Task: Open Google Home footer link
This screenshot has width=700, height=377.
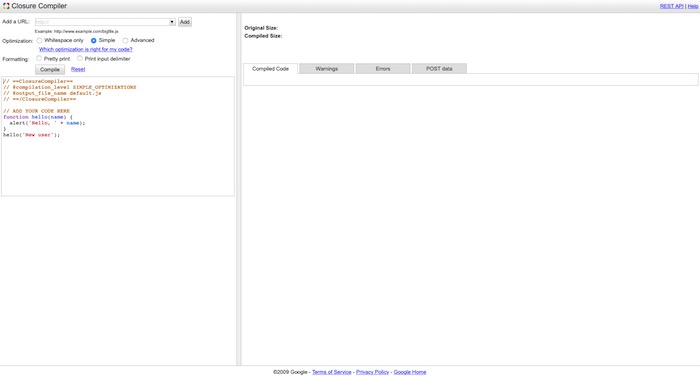Action: point(410,372)
